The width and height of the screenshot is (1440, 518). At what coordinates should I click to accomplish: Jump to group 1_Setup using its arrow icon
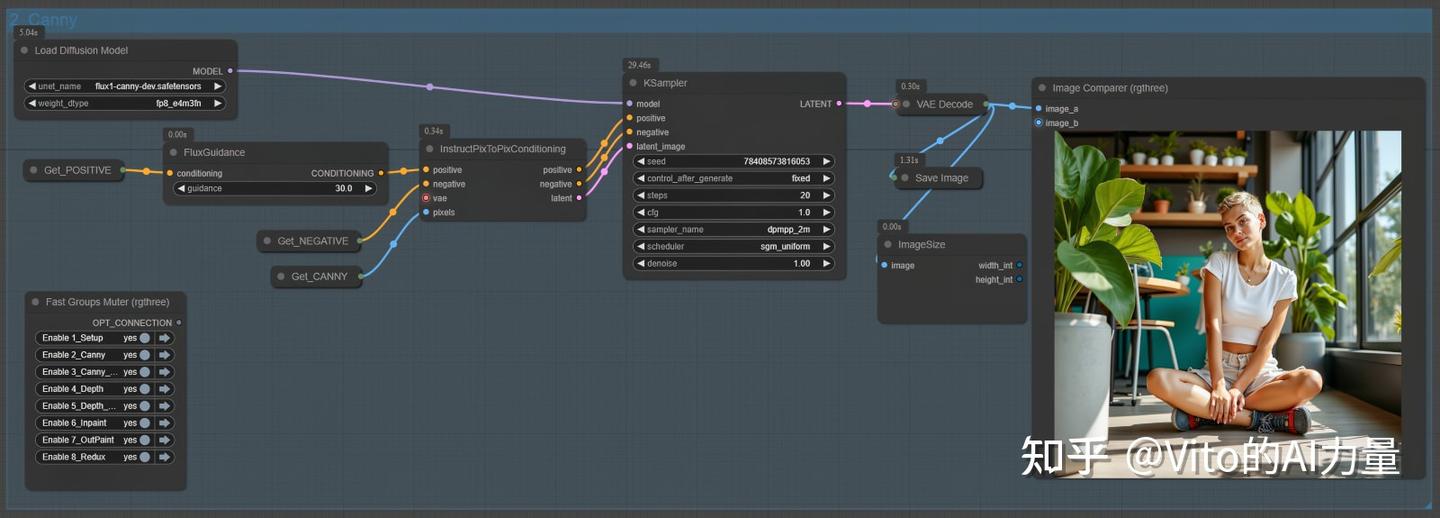[165, 338]
